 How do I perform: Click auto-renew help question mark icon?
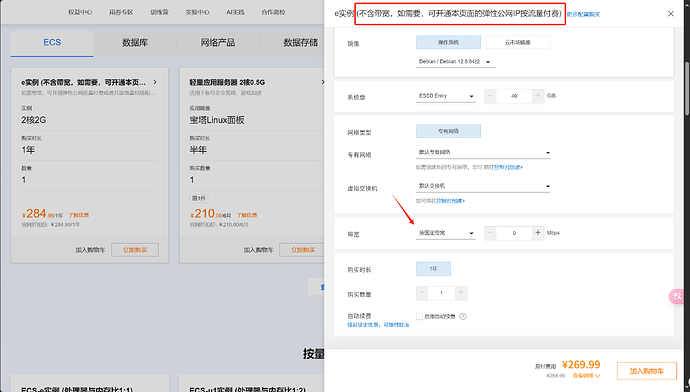(x=463, y=316)
